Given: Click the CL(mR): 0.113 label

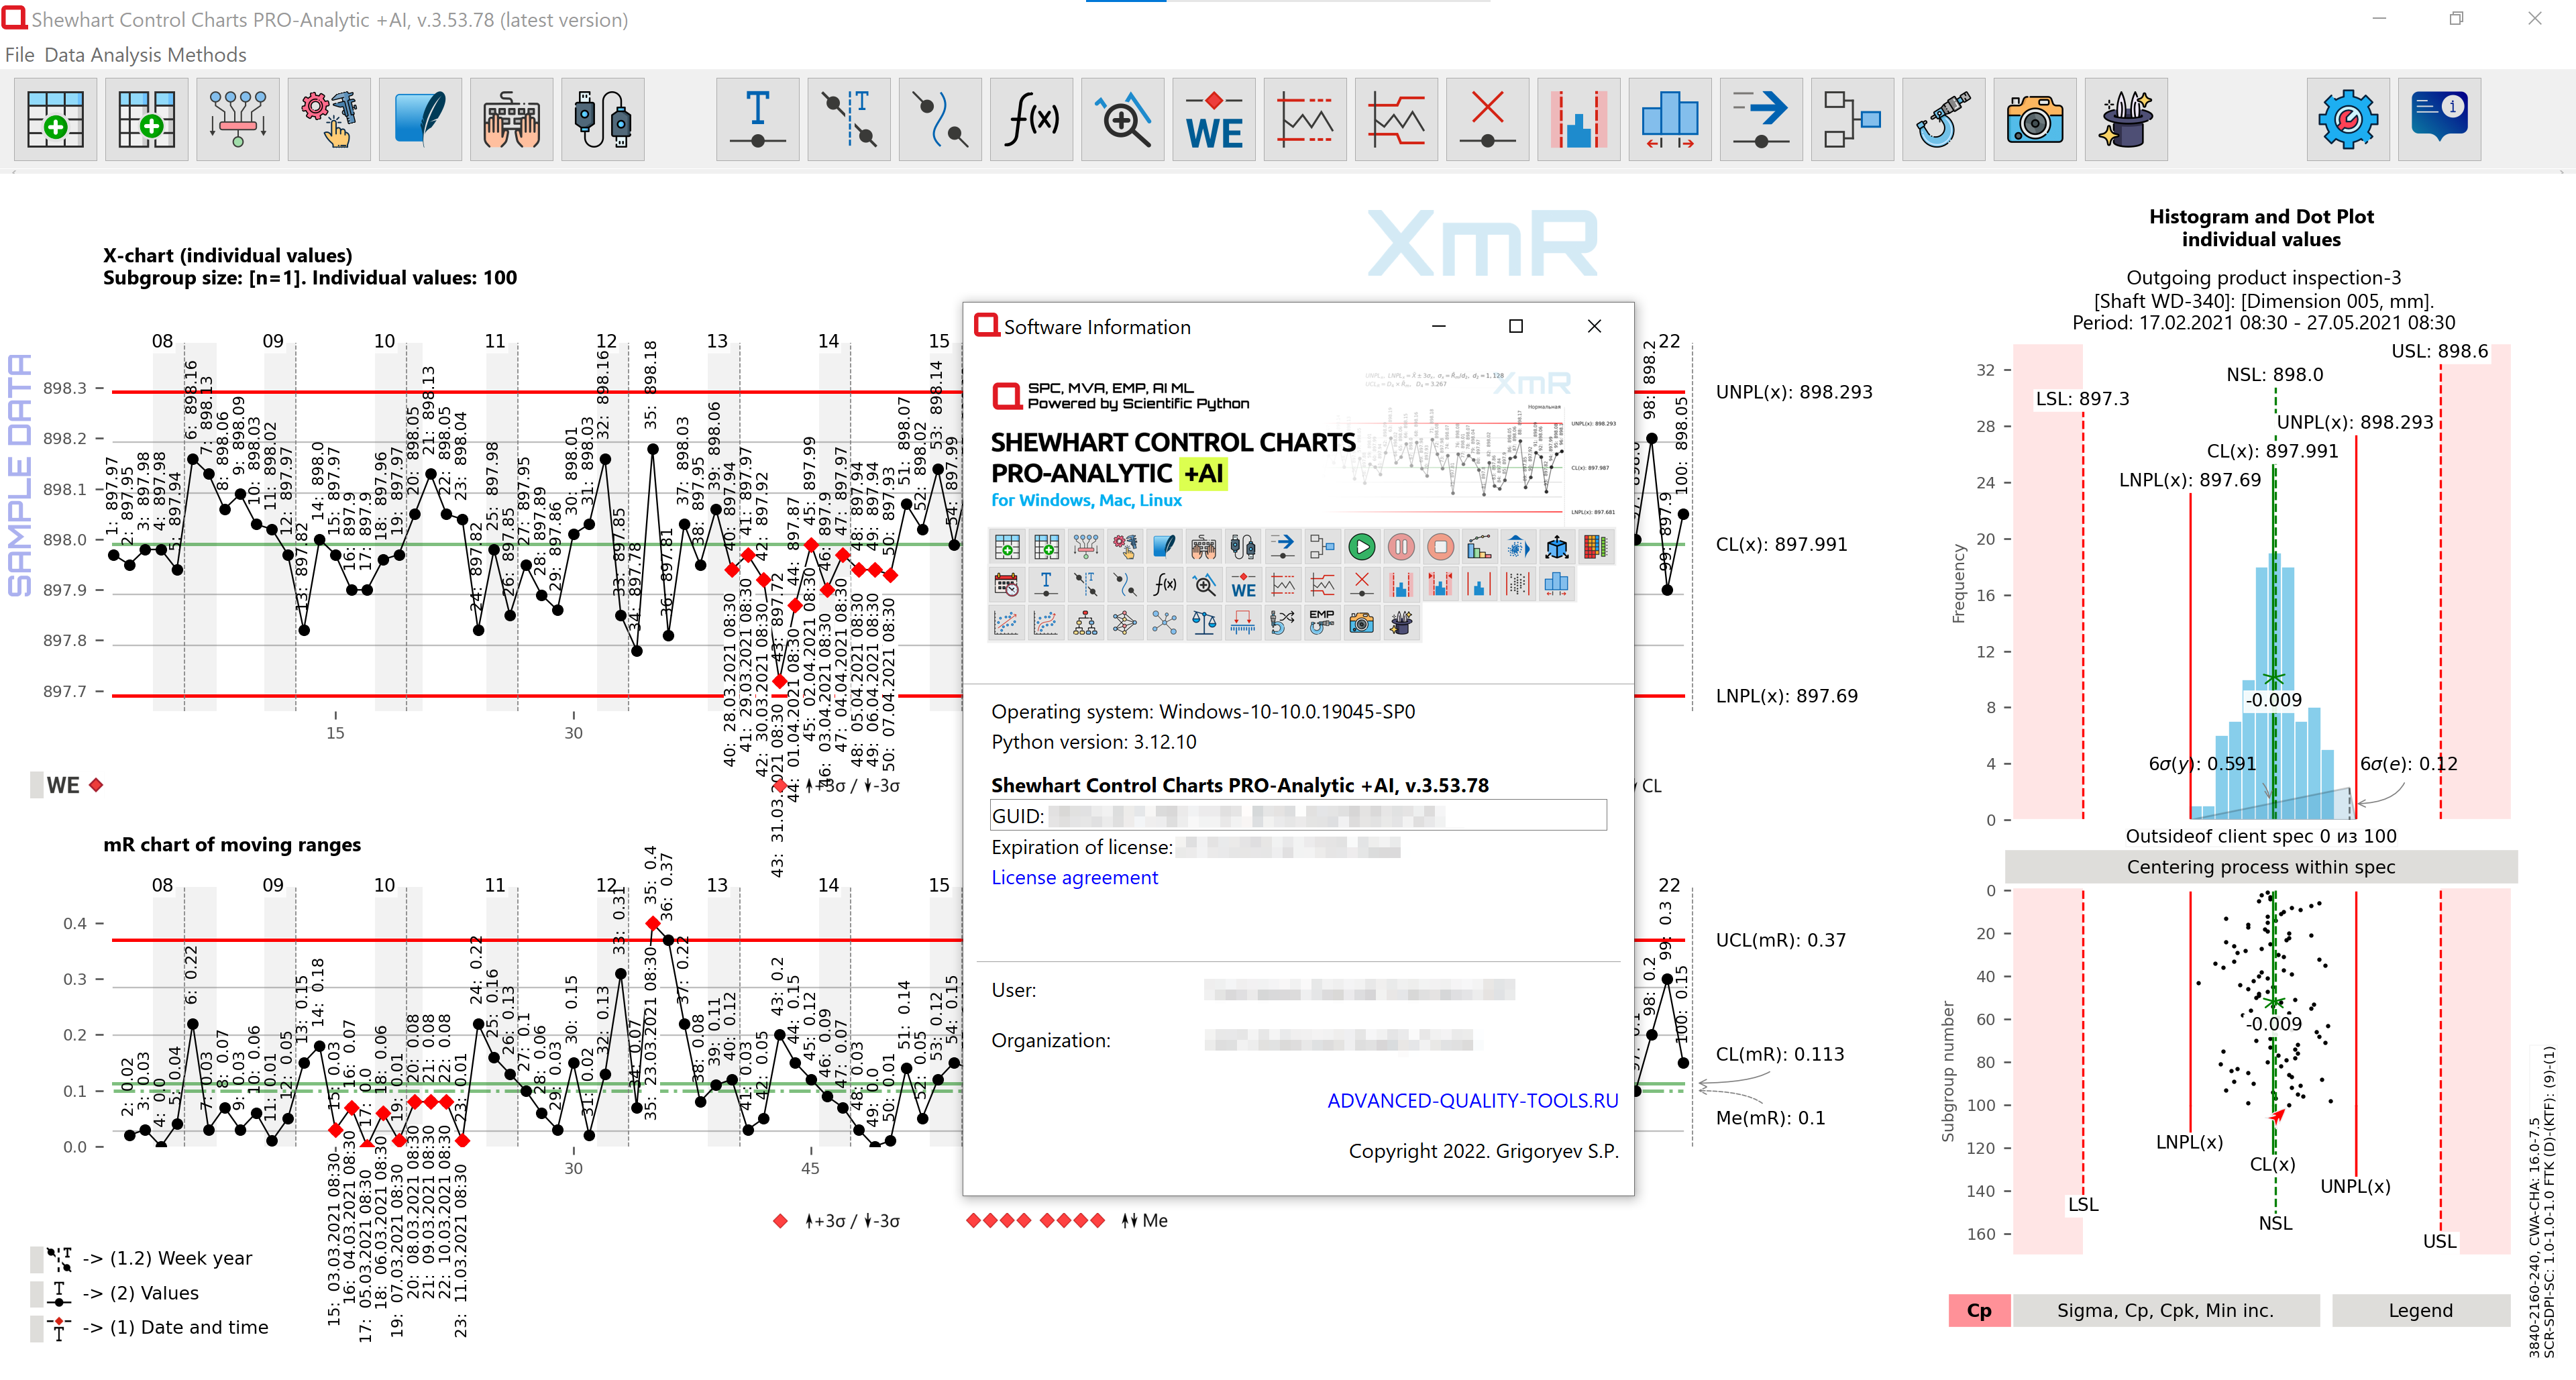Looking at the screenshot, I should click(x=1779, y=1054).
